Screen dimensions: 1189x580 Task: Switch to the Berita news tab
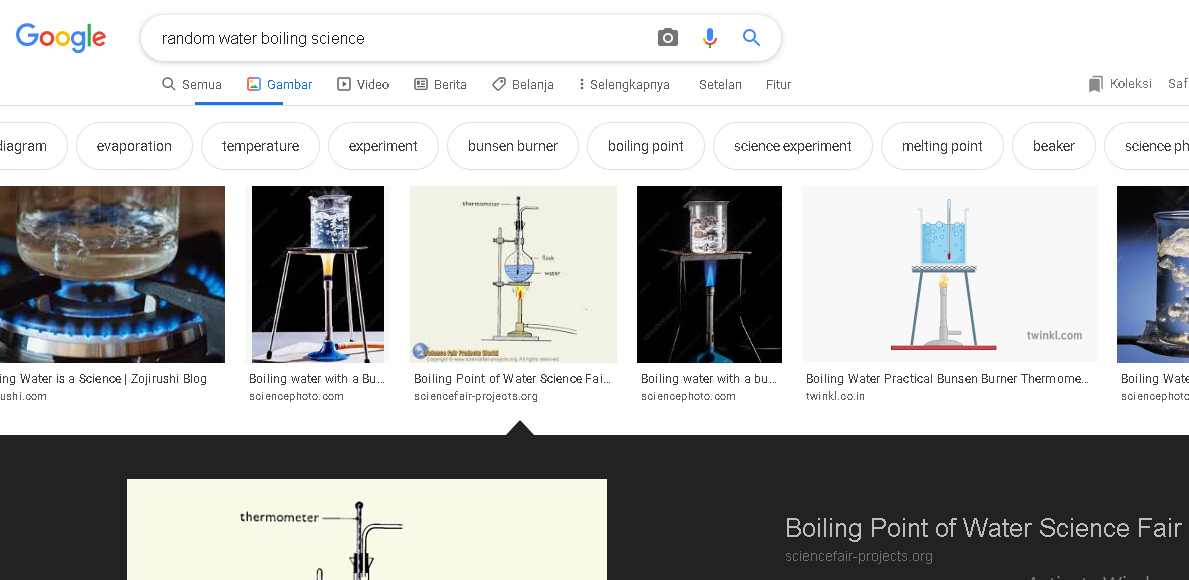click(x=440, y=85)
